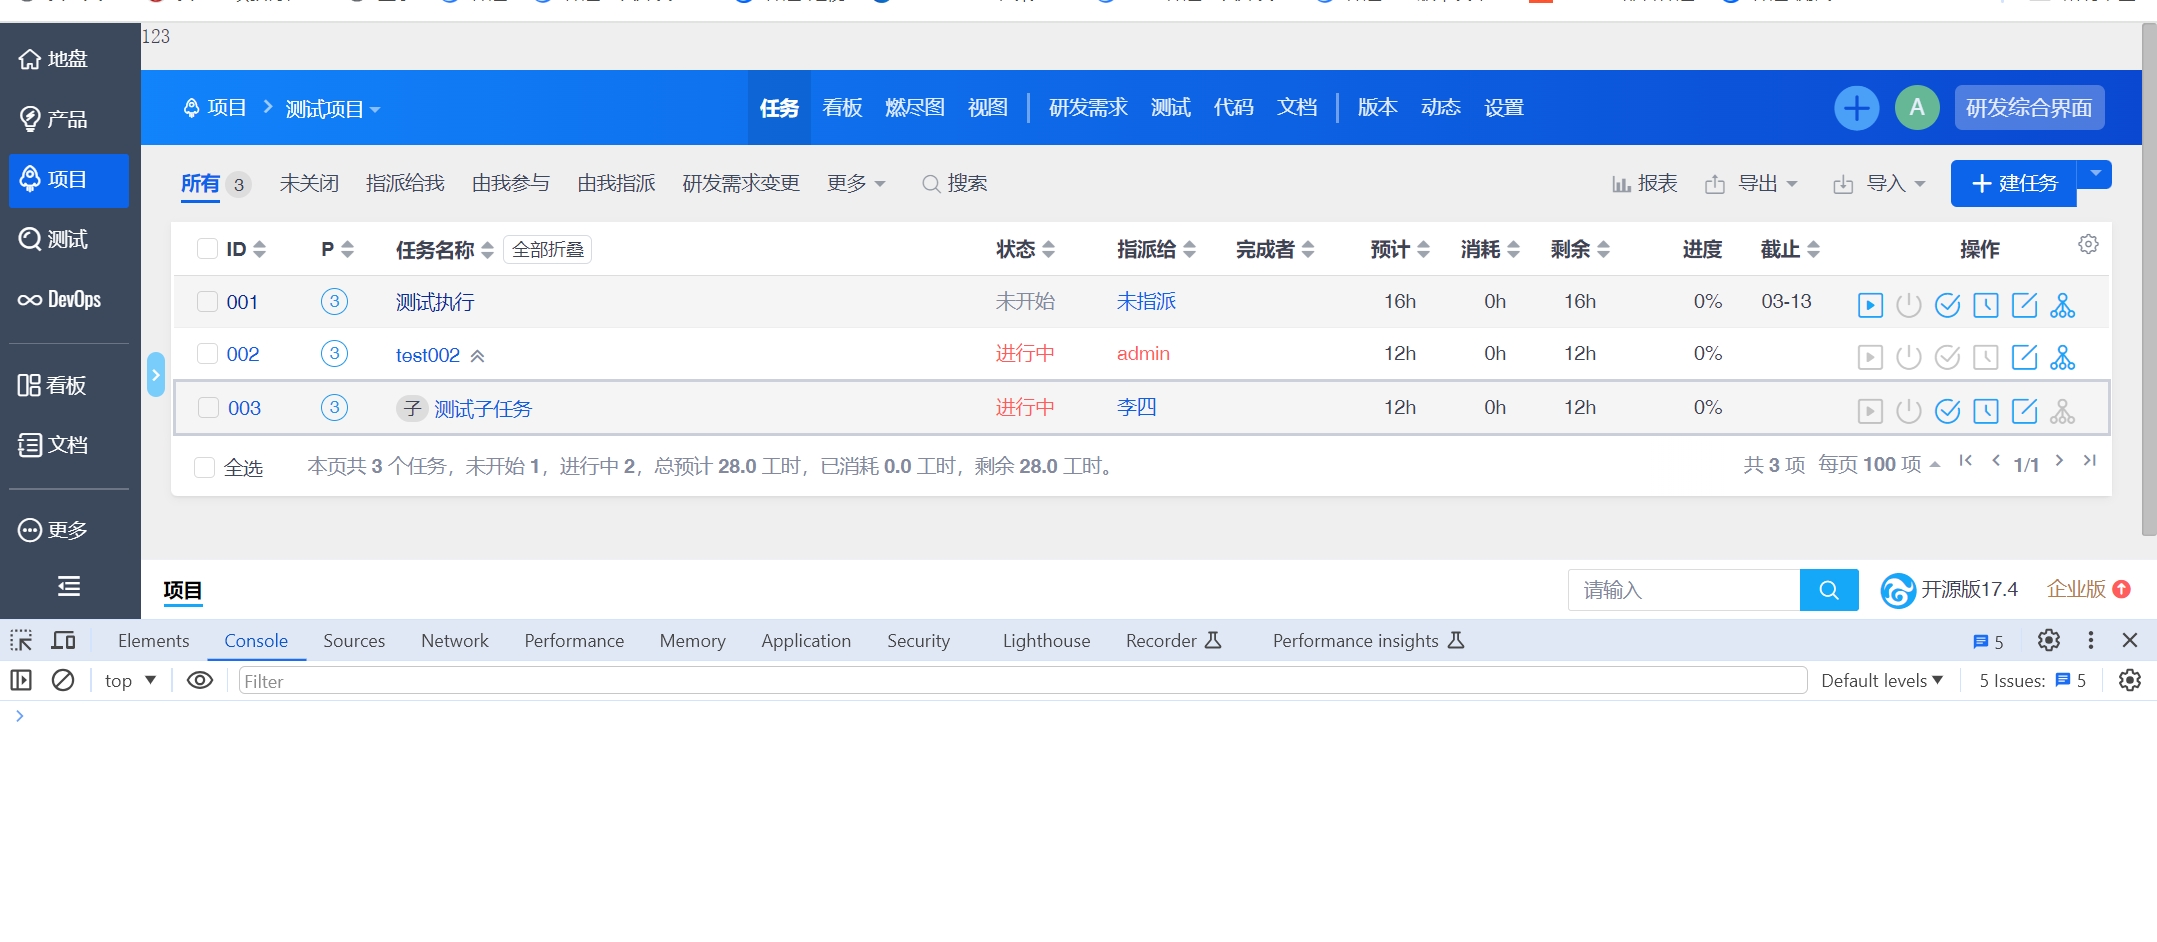Screen dimensions: 2157x942
Task: Switch to the 燃尽图 tab
Action: 914,108
